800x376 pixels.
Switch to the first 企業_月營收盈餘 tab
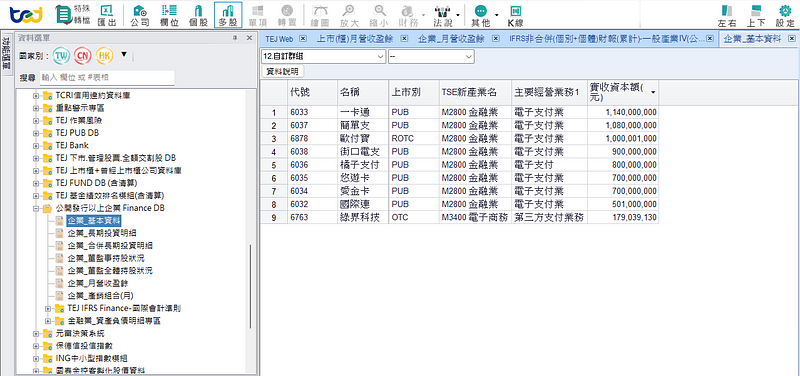451,38
